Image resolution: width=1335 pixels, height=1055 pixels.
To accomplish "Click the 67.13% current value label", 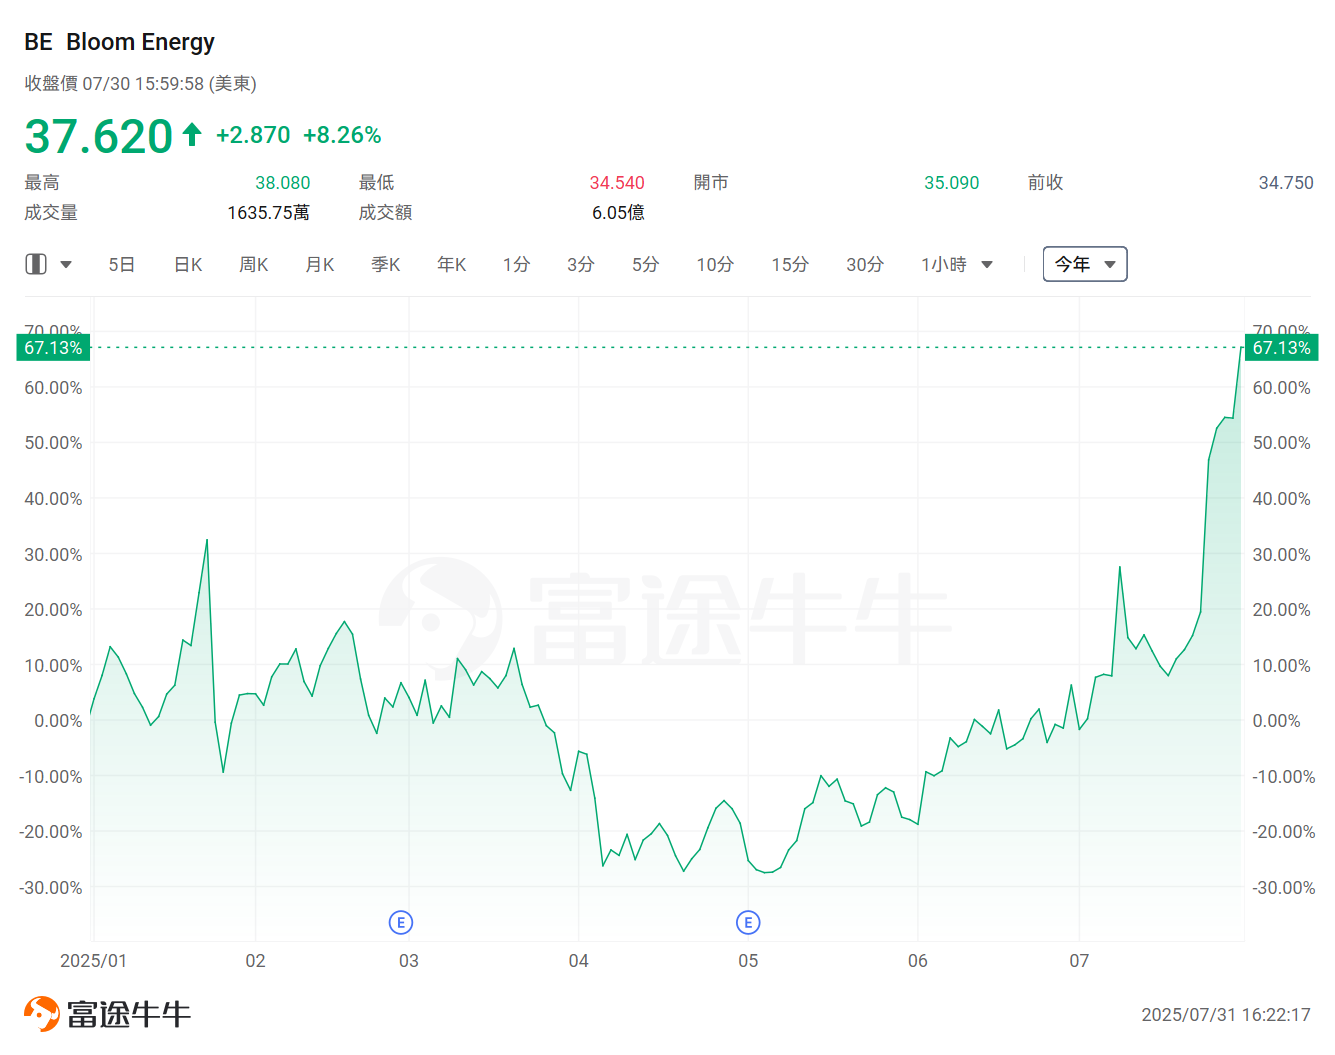I will (x=1281, y=348).
